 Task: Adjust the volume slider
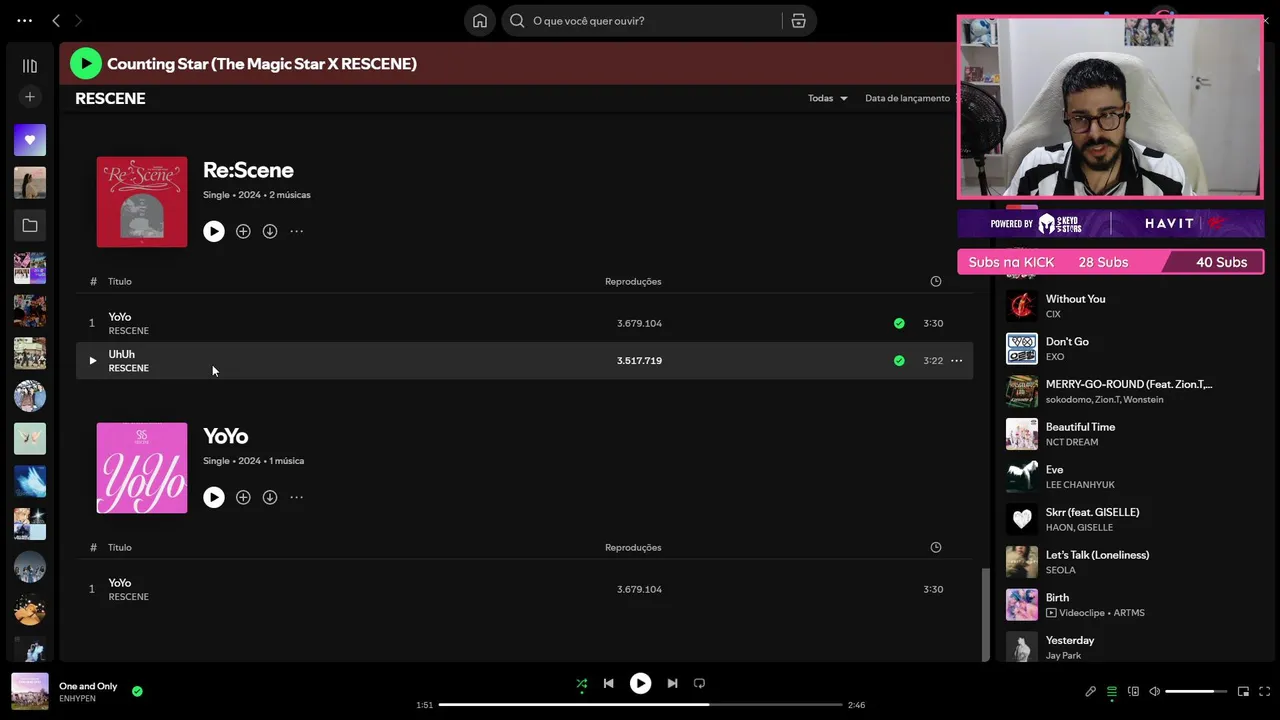[x=1196, y=691]
